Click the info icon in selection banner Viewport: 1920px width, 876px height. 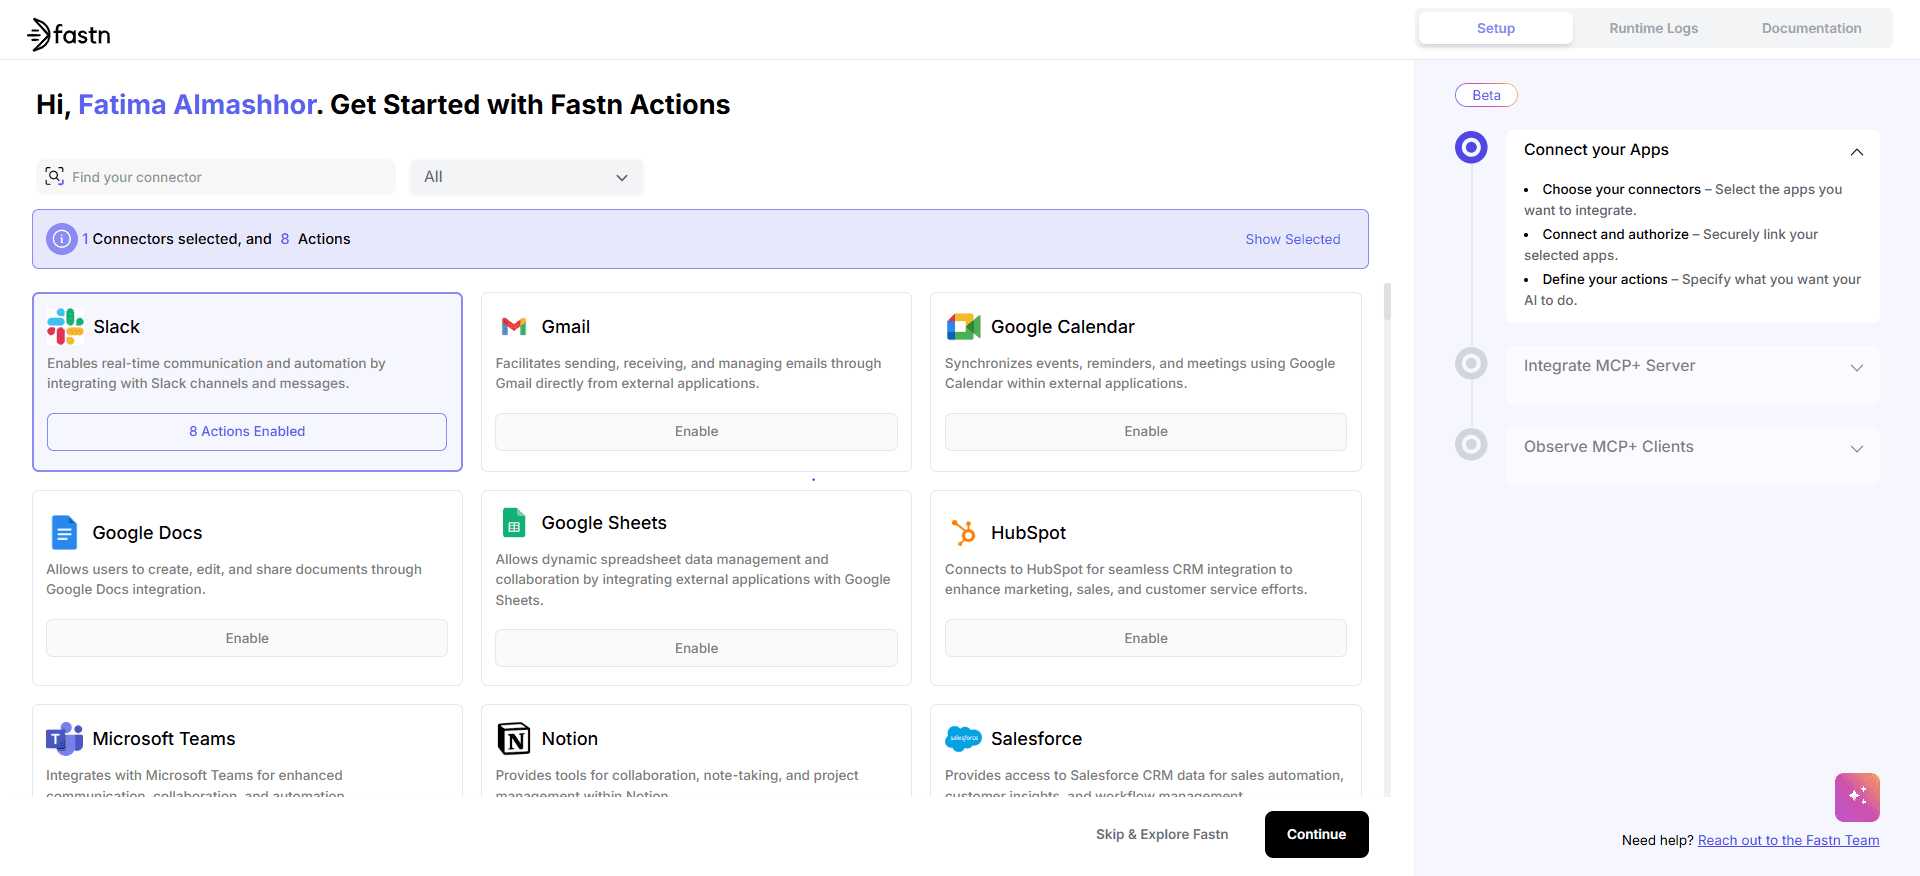tap(62, 239)
